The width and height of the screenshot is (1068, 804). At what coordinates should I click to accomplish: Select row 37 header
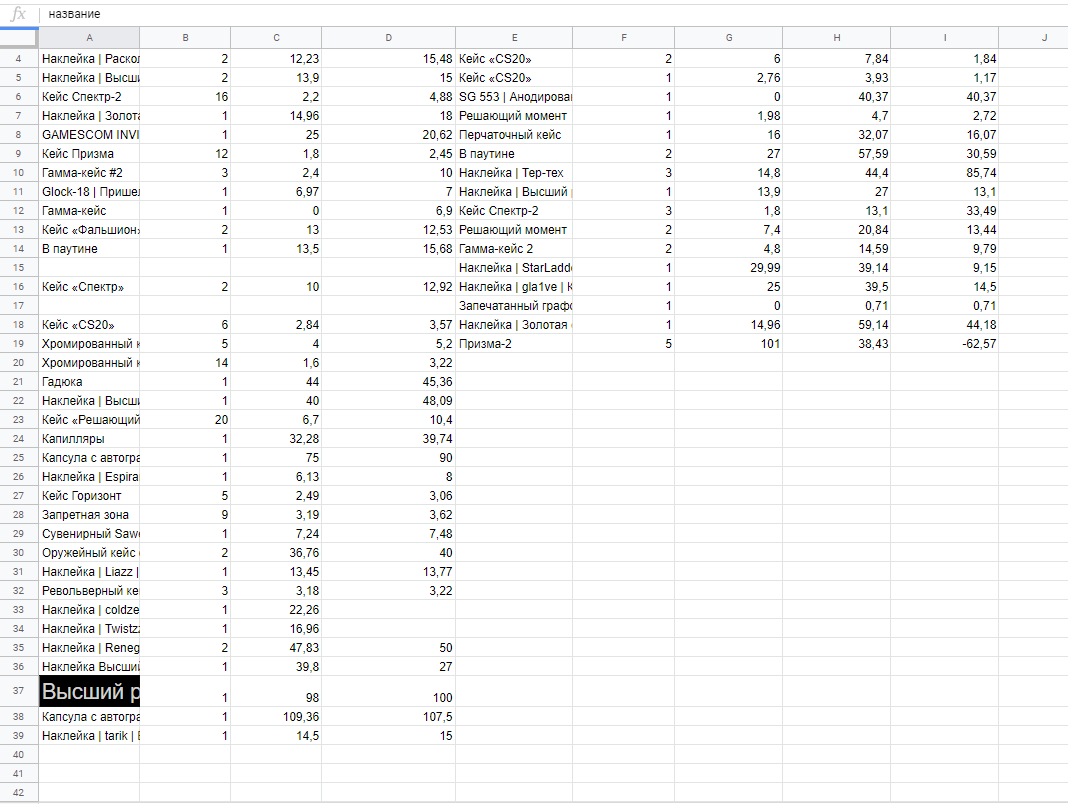(18, 691)
